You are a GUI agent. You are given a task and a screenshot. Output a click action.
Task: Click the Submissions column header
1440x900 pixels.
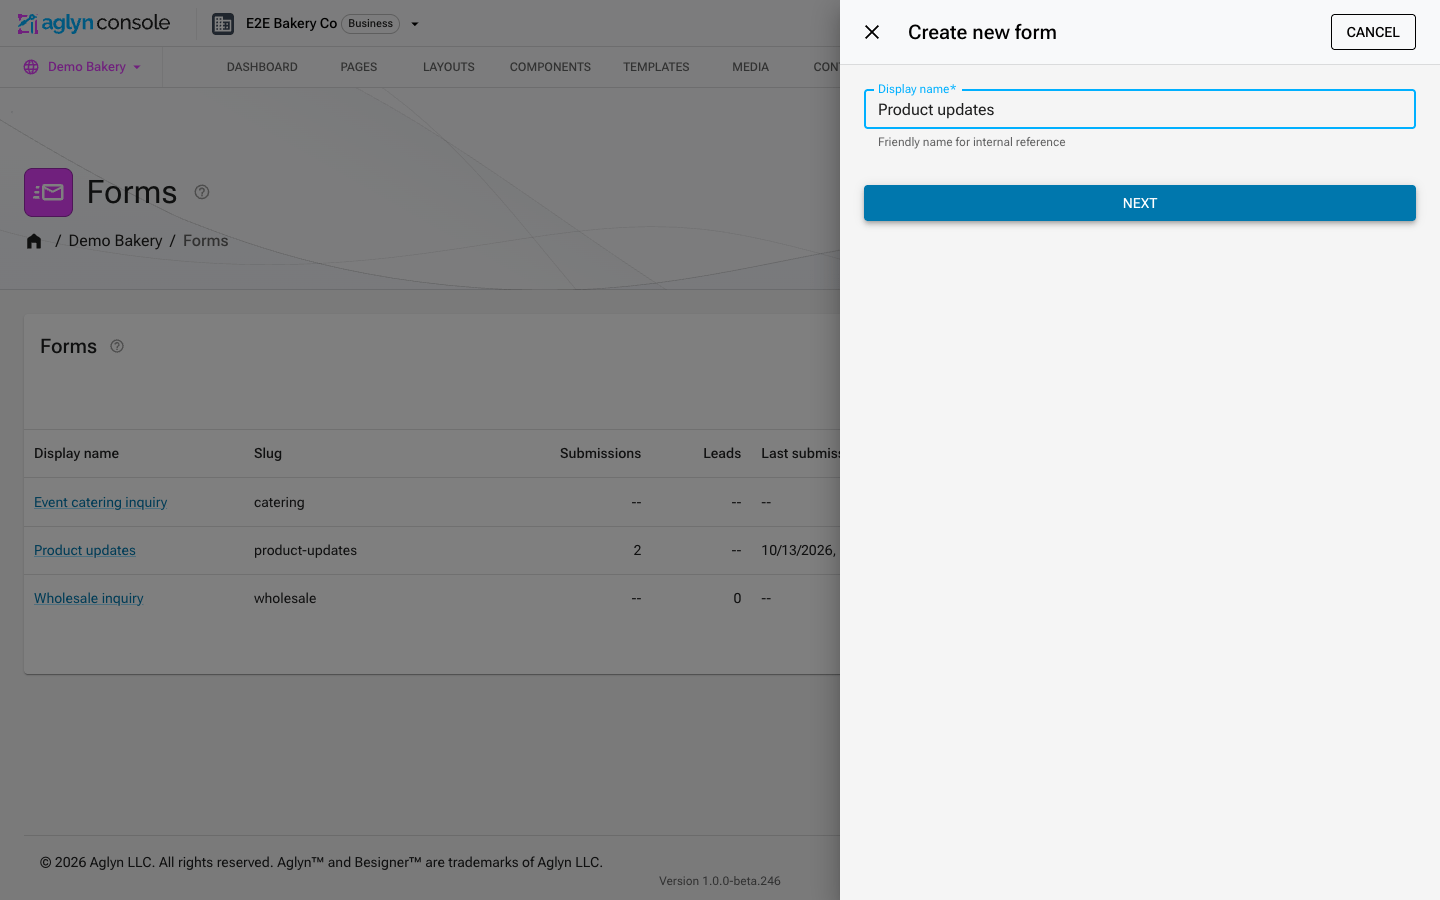pyautogui.click(x=600, y=453)
